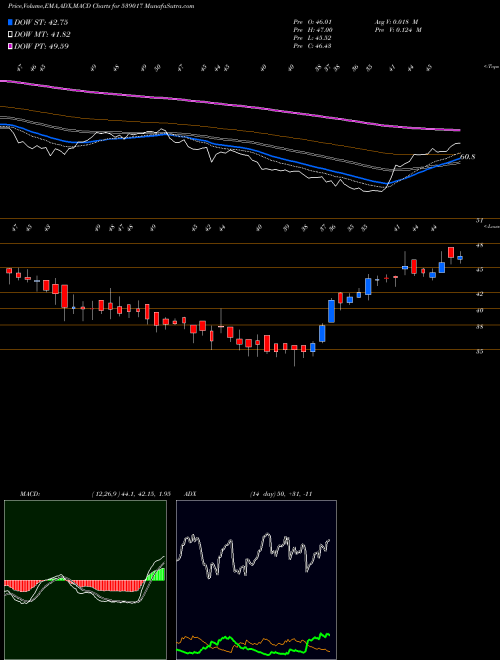Open the MACD histogram chart panel

[x=85, y=580]
